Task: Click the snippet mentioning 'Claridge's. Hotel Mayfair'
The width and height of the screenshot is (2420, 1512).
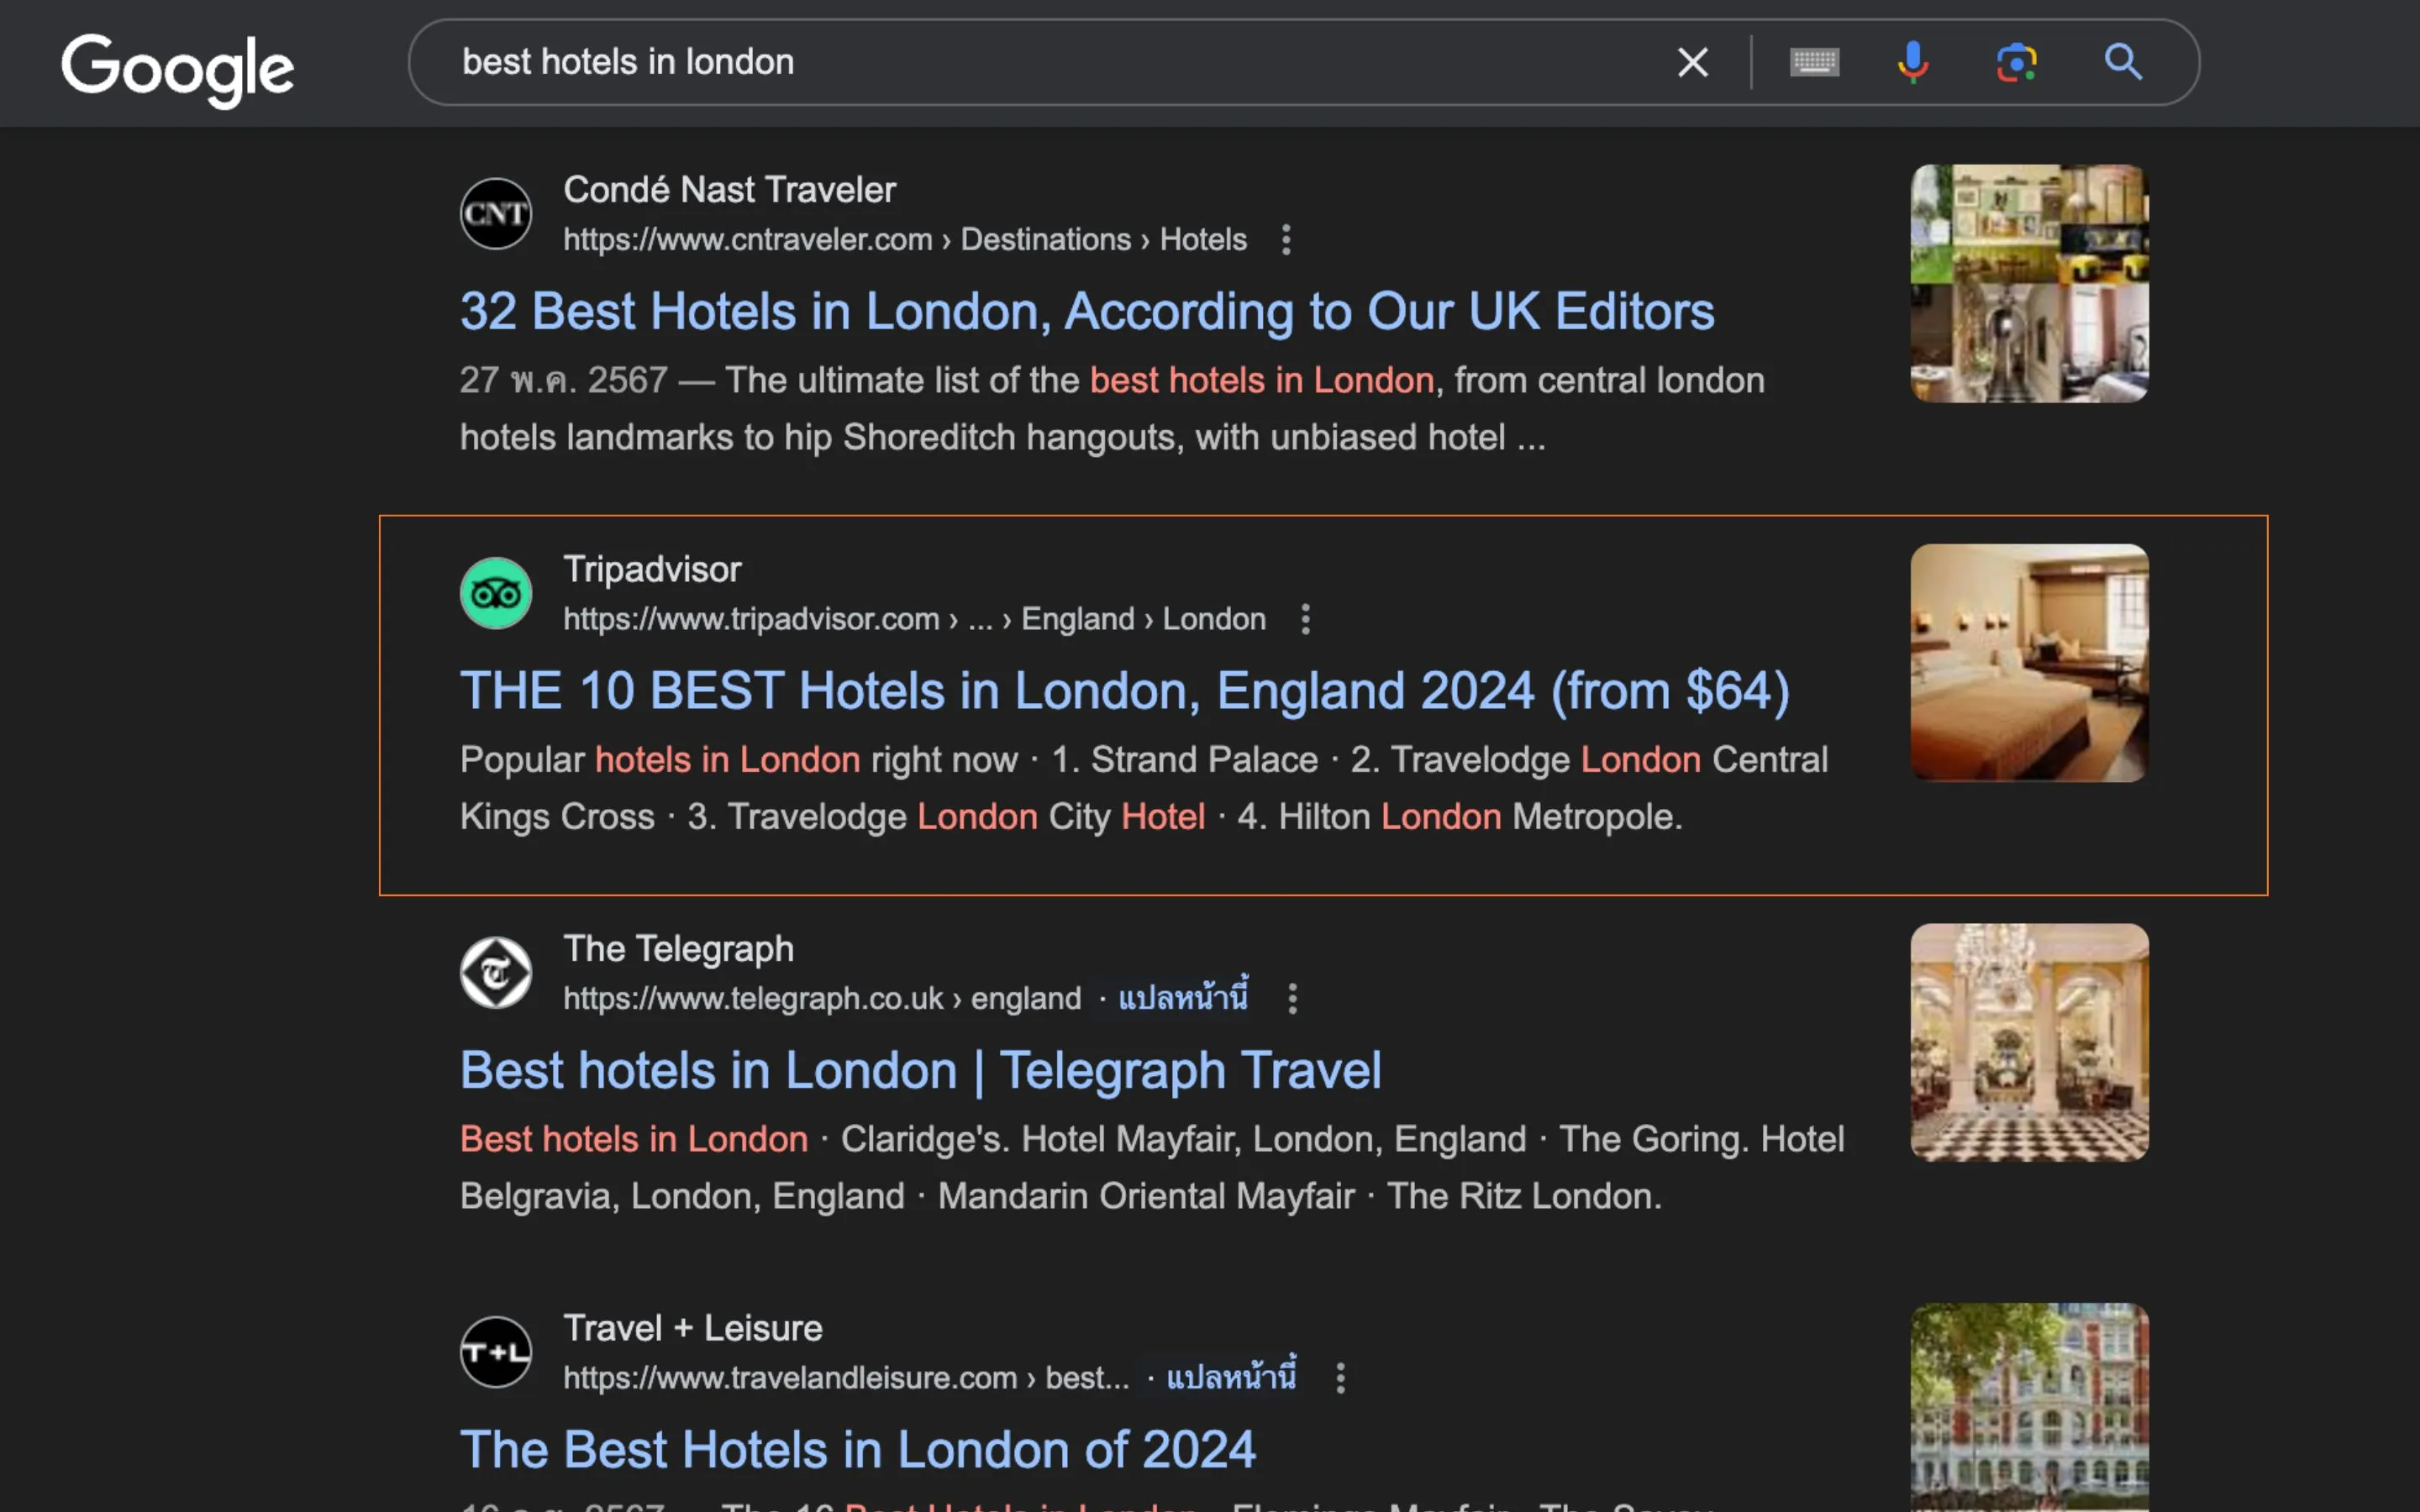Action: click(x=1152, y=1168)
